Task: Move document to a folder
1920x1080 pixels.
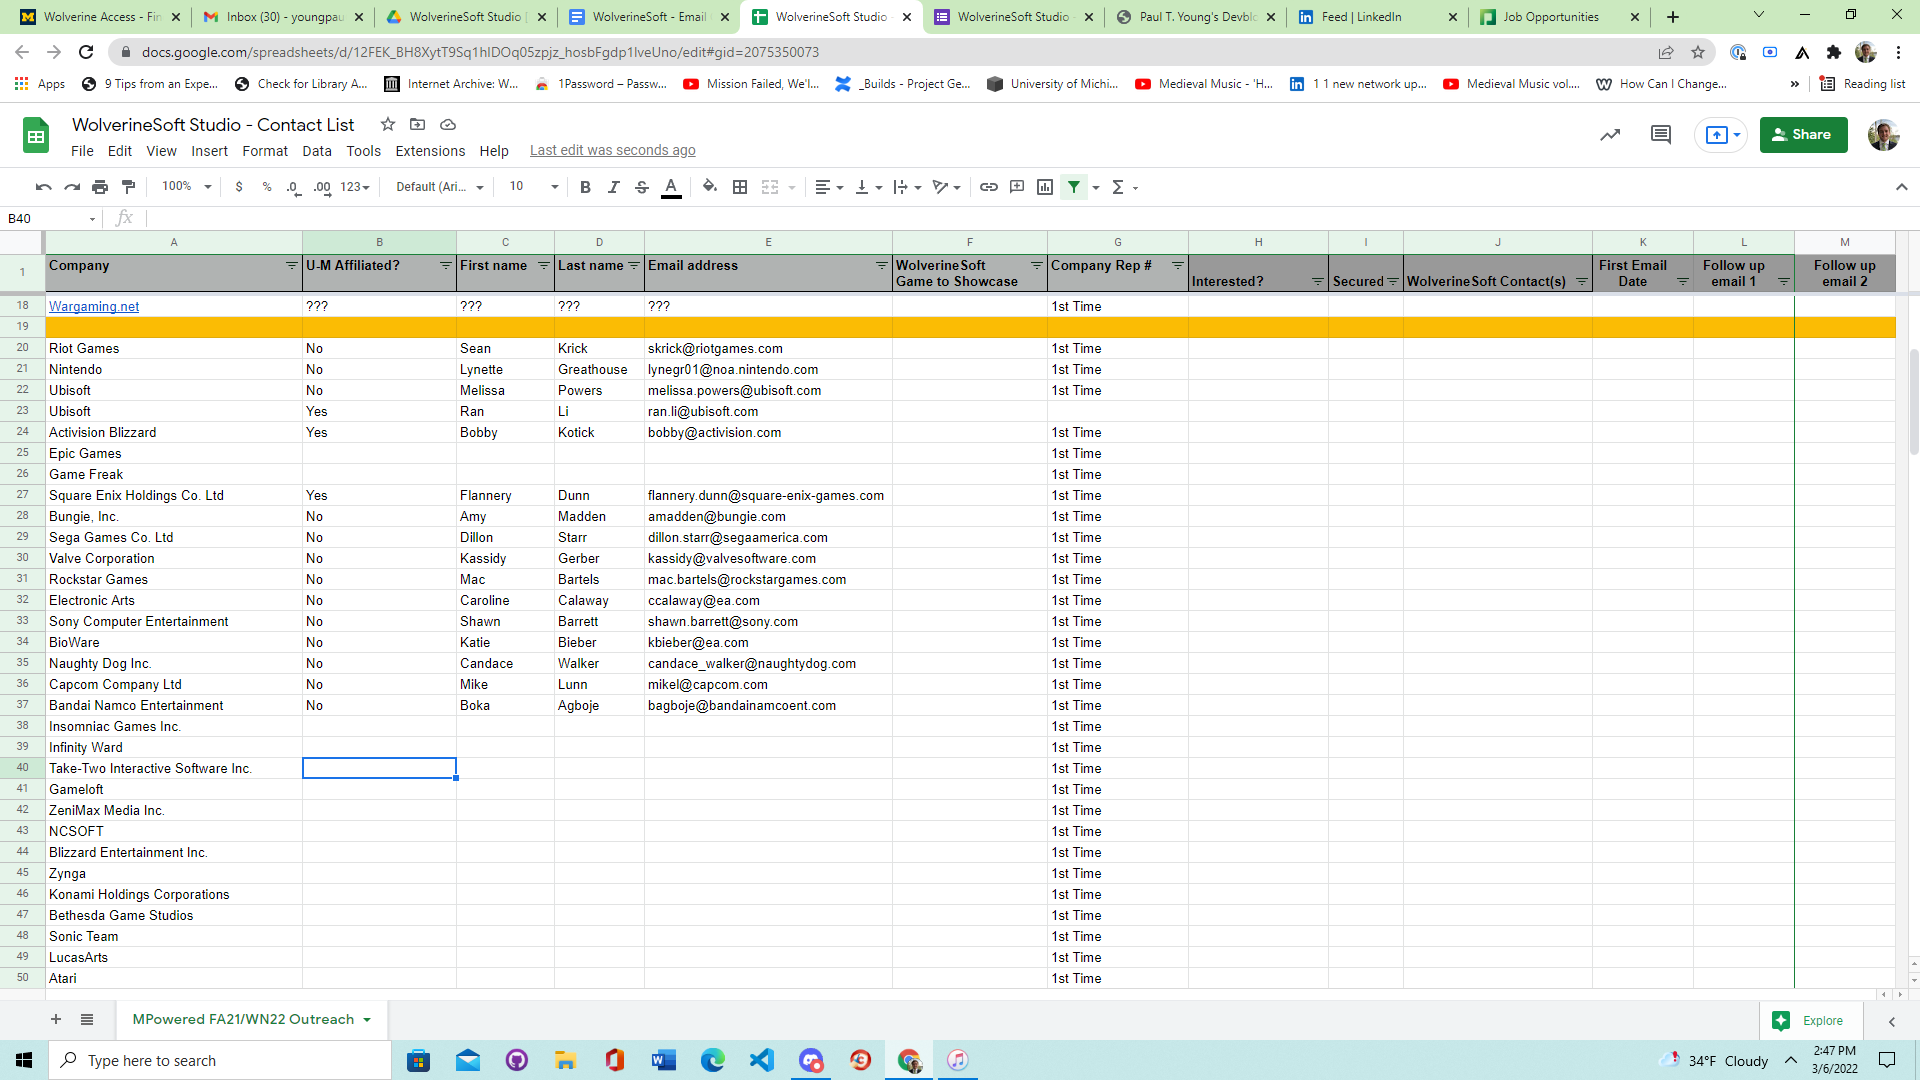Action: point(418,124)
